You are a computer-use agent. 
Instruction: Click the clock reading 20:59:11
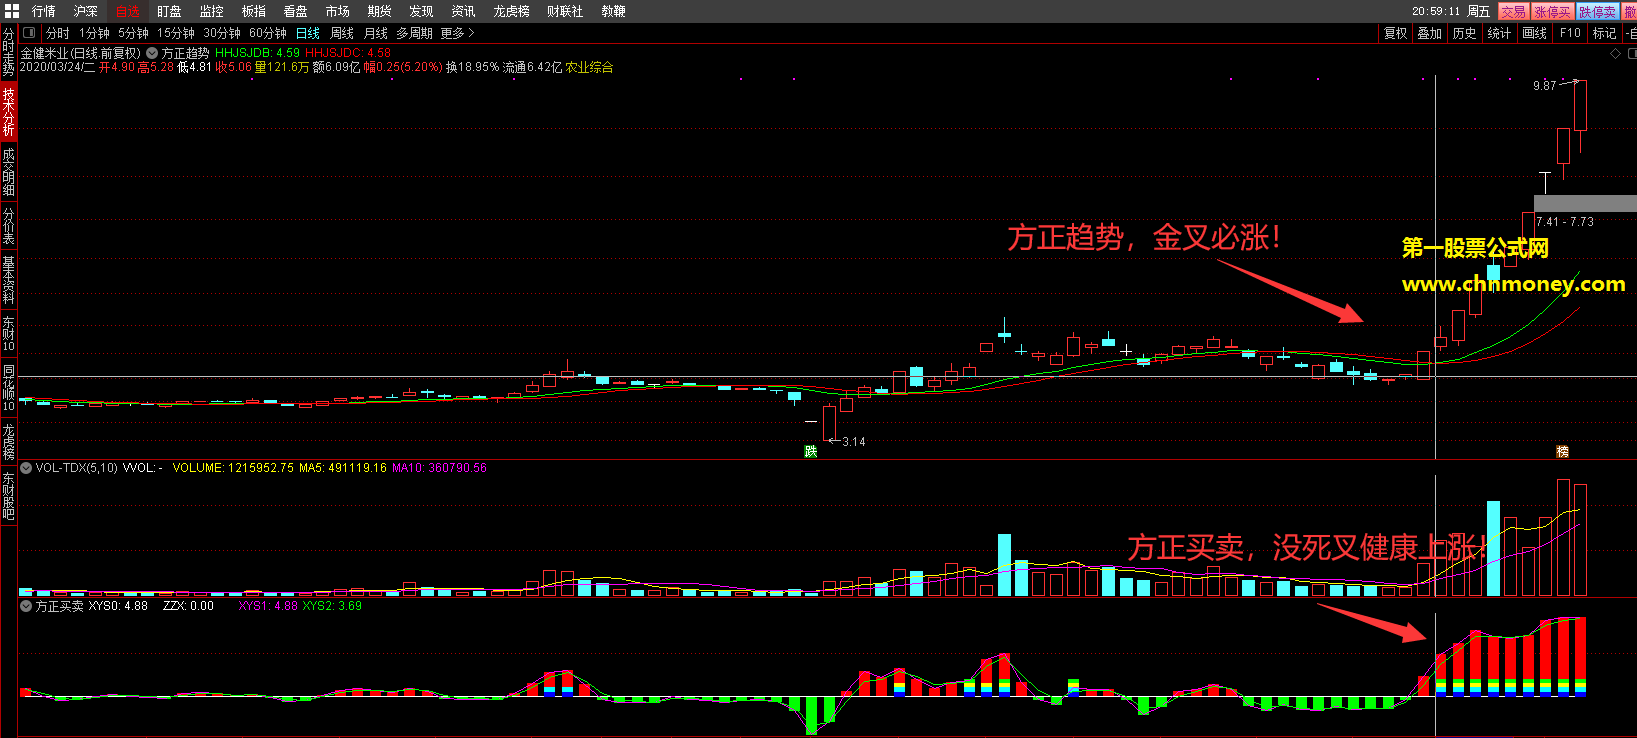tap(1436, 11)
